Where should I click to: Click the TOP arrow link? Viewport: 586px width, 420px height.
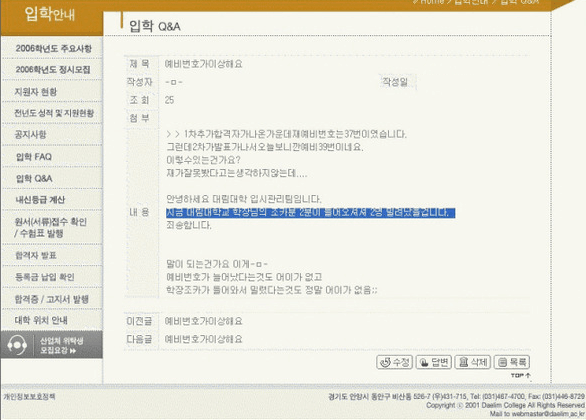[521, 375]
